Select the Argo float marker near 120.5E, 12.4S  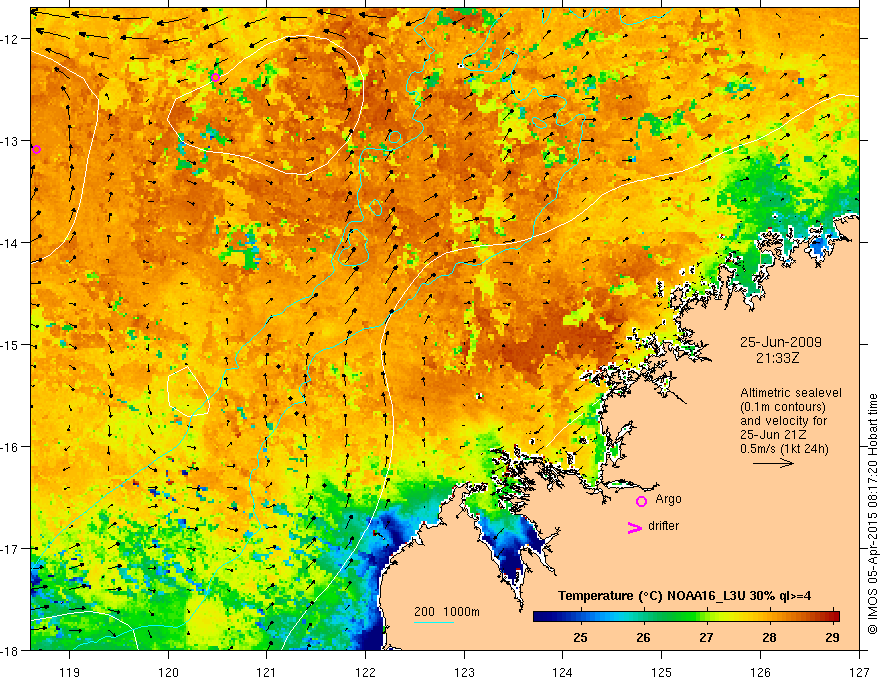(x=216, y=77)
